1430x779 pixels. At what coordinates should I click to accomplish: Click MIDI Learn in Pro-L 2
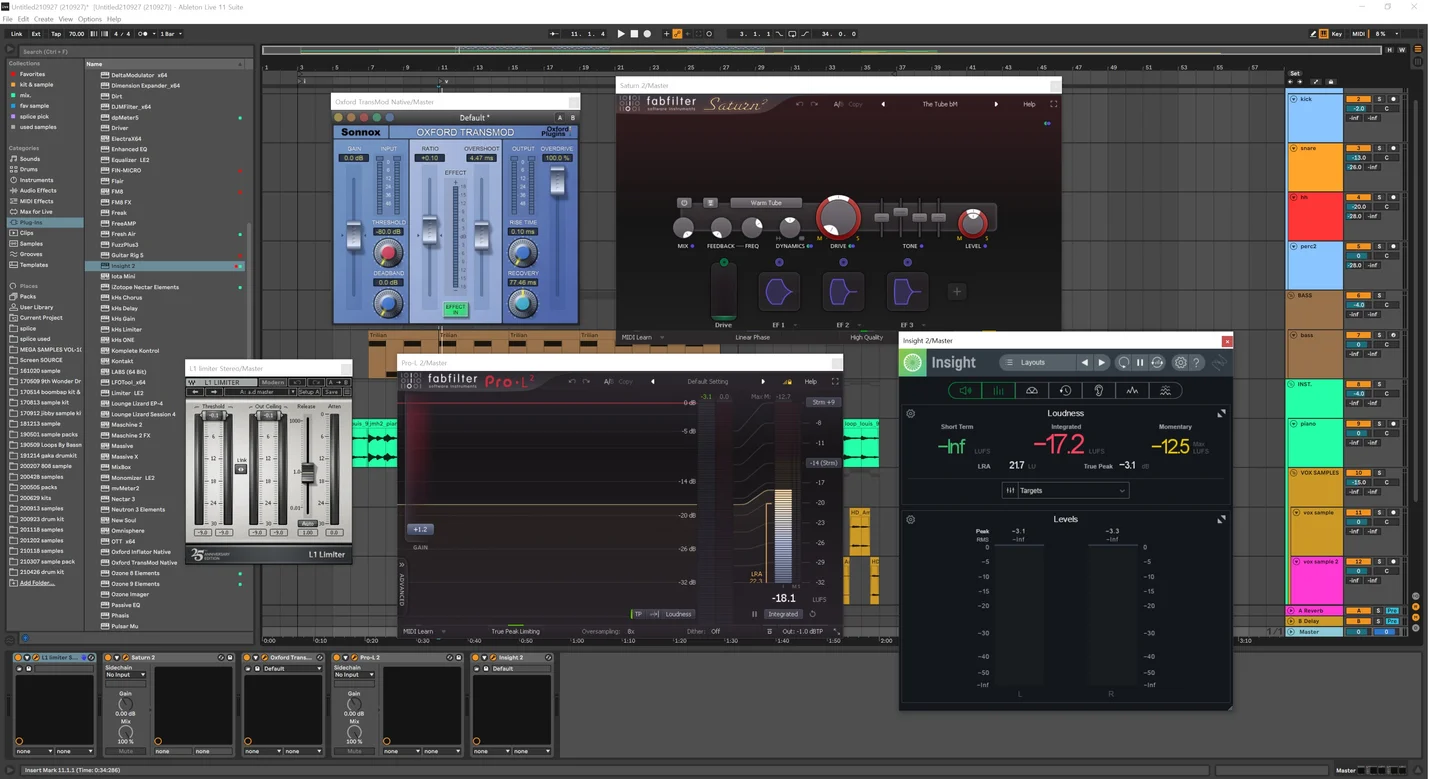pyautogui.click(x=418, y=631)
